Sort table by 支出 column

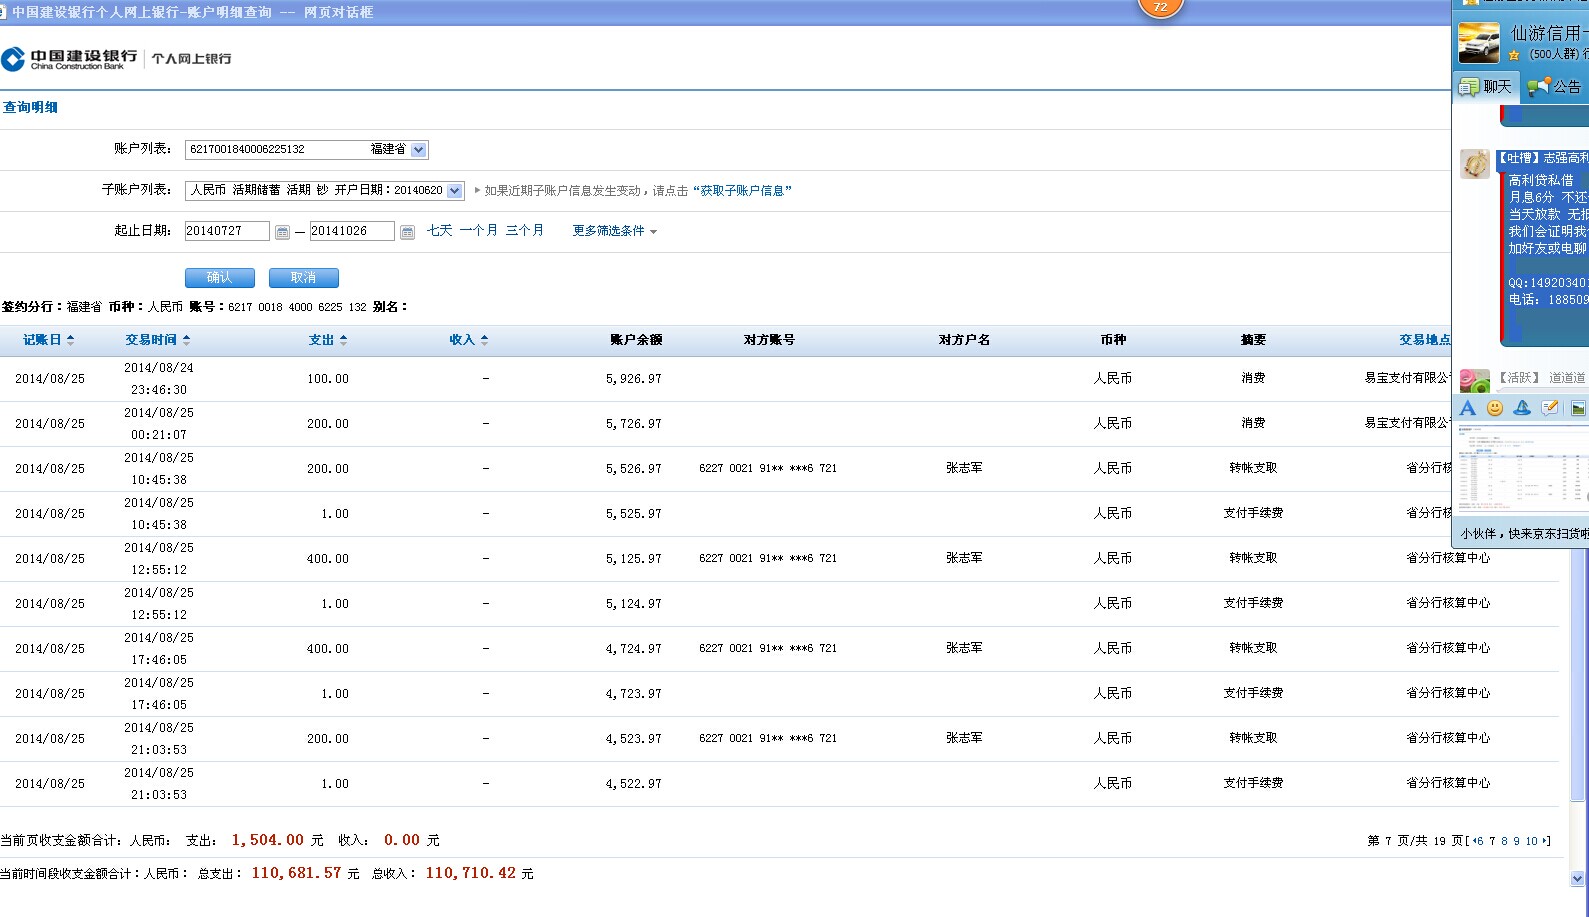tap(327, 340)
